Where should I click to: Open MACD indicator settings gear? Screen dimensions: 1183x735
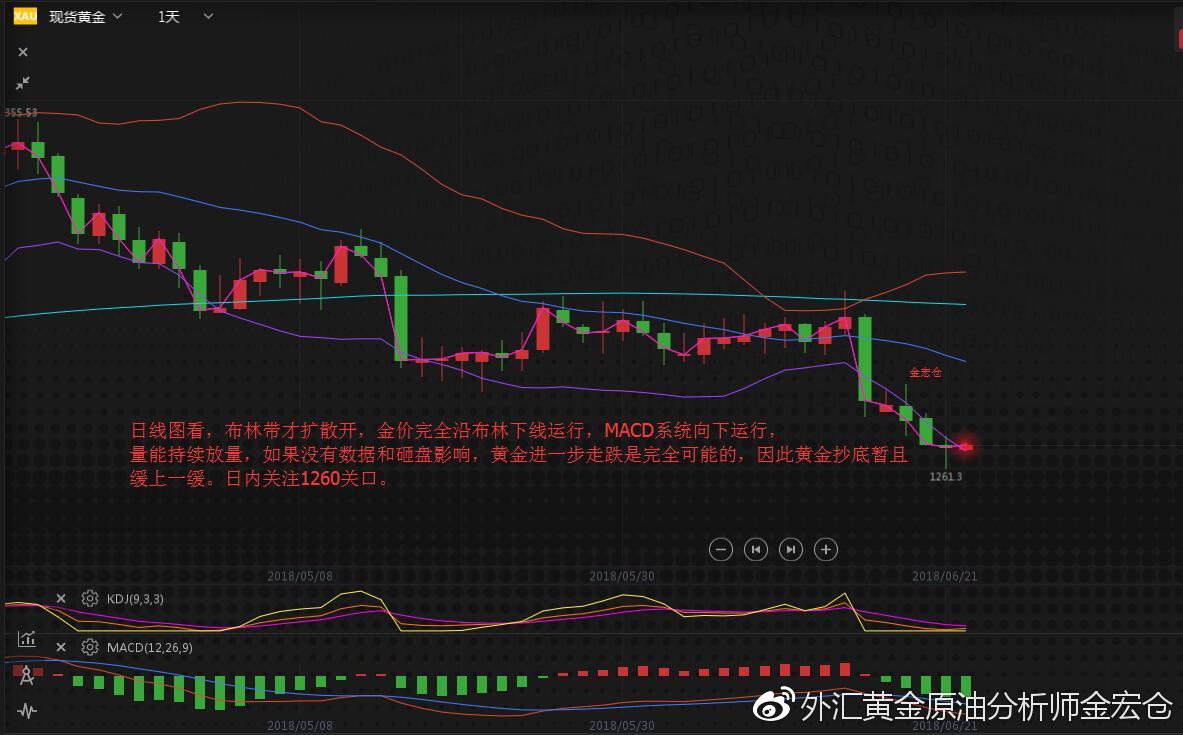(x=90, y=647)
